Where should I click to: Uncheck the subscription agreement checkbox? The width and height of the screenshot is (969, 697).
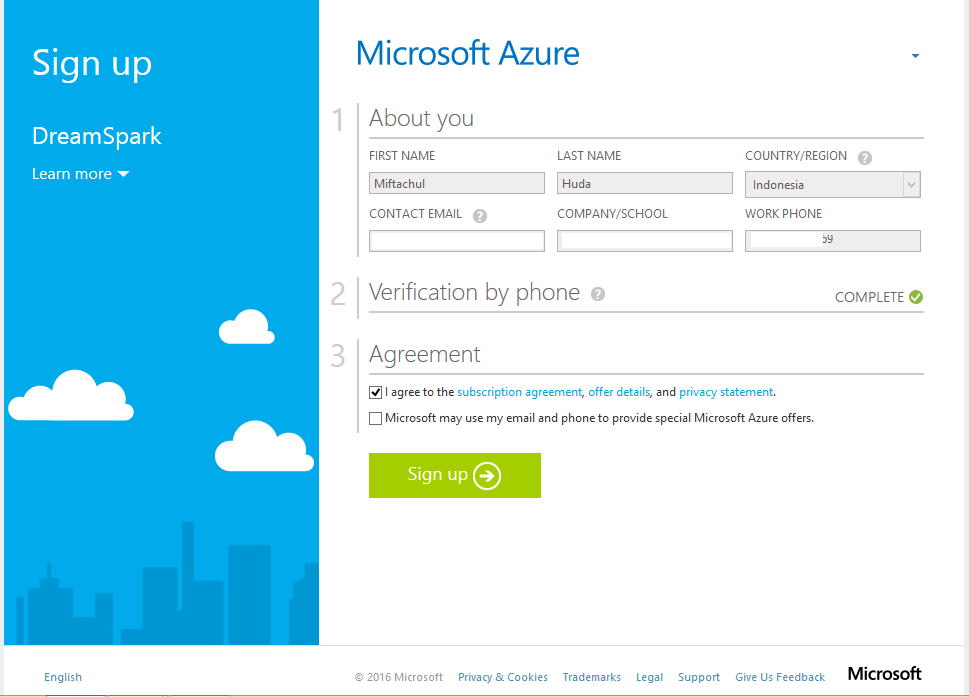(375, 392)
